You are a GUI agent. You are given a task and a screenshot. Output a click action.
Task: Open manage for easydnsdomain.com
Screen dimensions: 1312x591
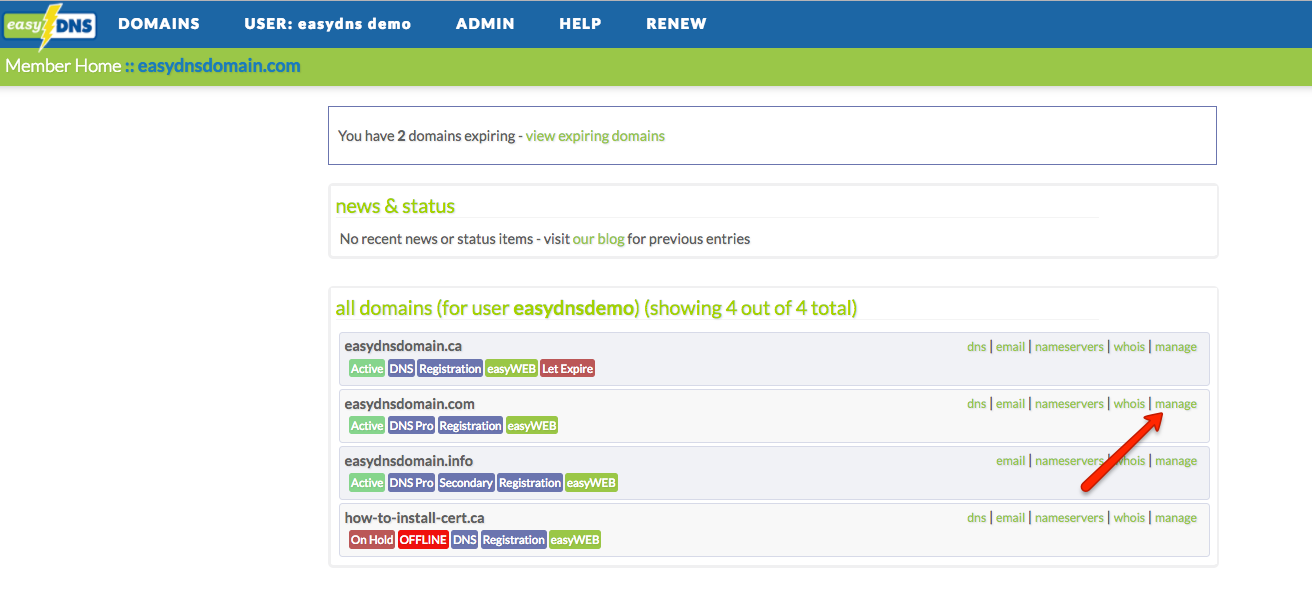1176,404
